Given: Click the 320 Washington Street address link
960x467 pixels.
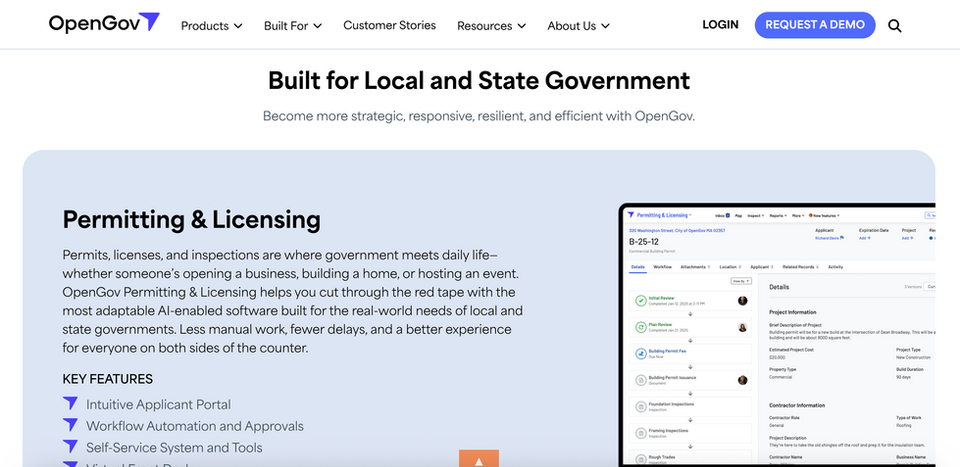Looking at the screenshot, I should [x=677, y=231].
